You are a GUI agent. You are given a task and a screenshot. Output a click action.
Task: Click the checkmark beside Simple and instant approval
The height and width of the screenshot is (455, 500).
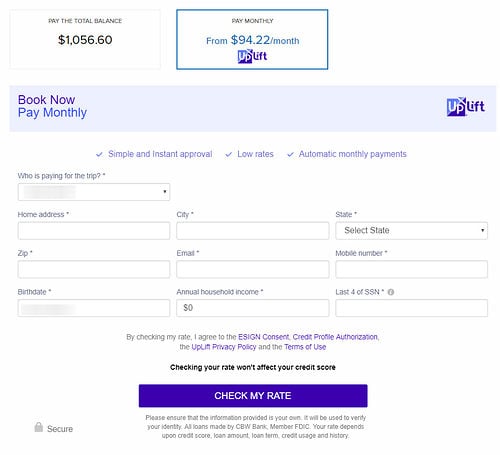point(99,154)
